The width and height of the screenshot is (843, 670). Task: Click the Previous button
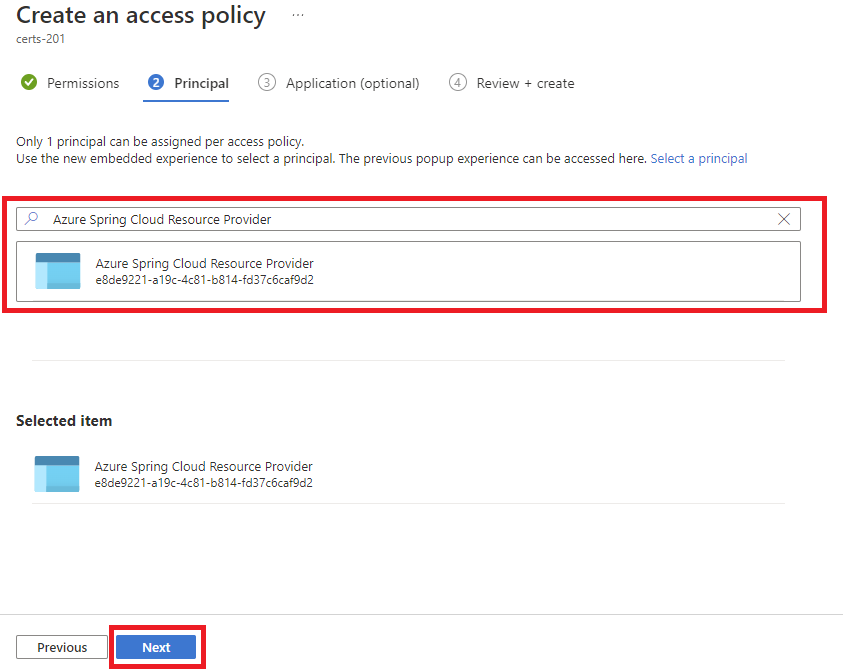[61, 647]
